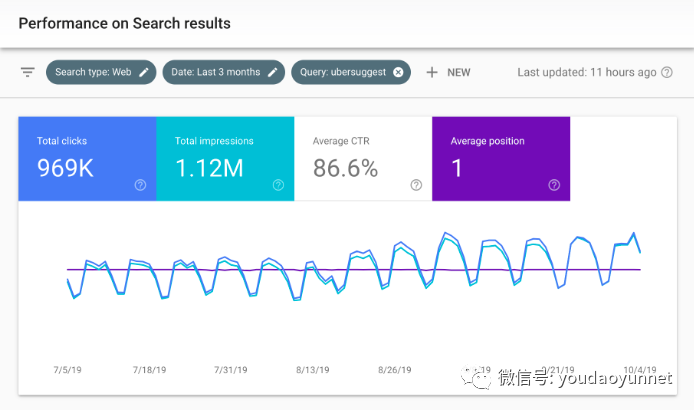Screen dimensions: 694x410
Task: Click the final peak of clicks line
Action: pyautogui.click(x=633, y=233)
